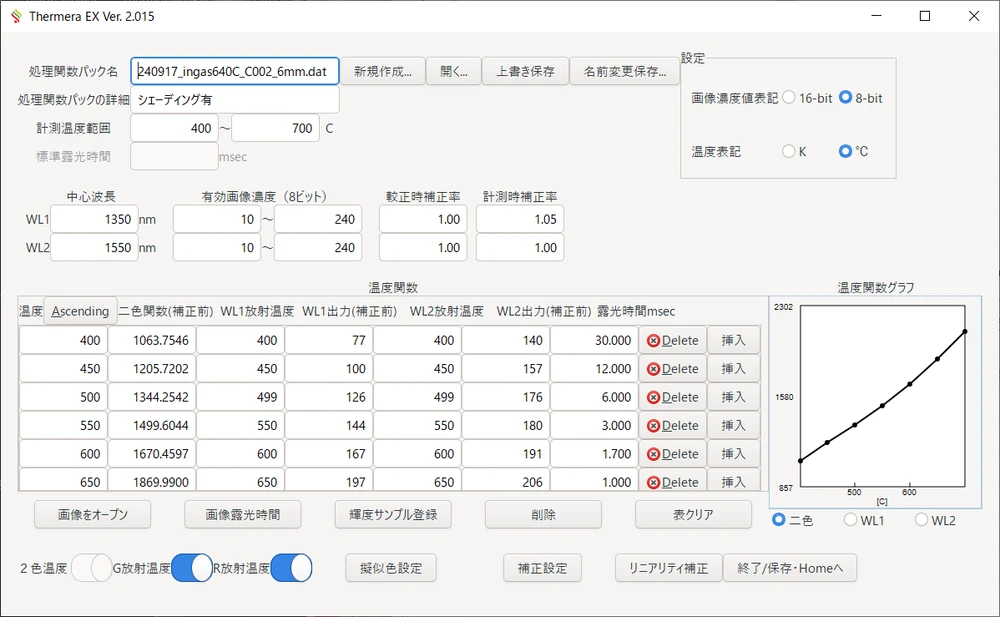Click Ascending sort order button
Screen dimensions: 1000x617
[x=81, y=311]
